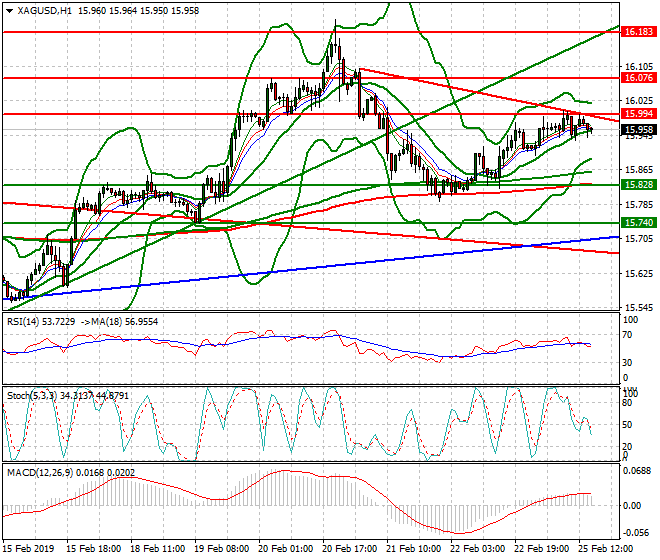Screen dimensions: 660x560
Task: Select the 20 Feb 17:00 time label
Action: tap(350, 549)
